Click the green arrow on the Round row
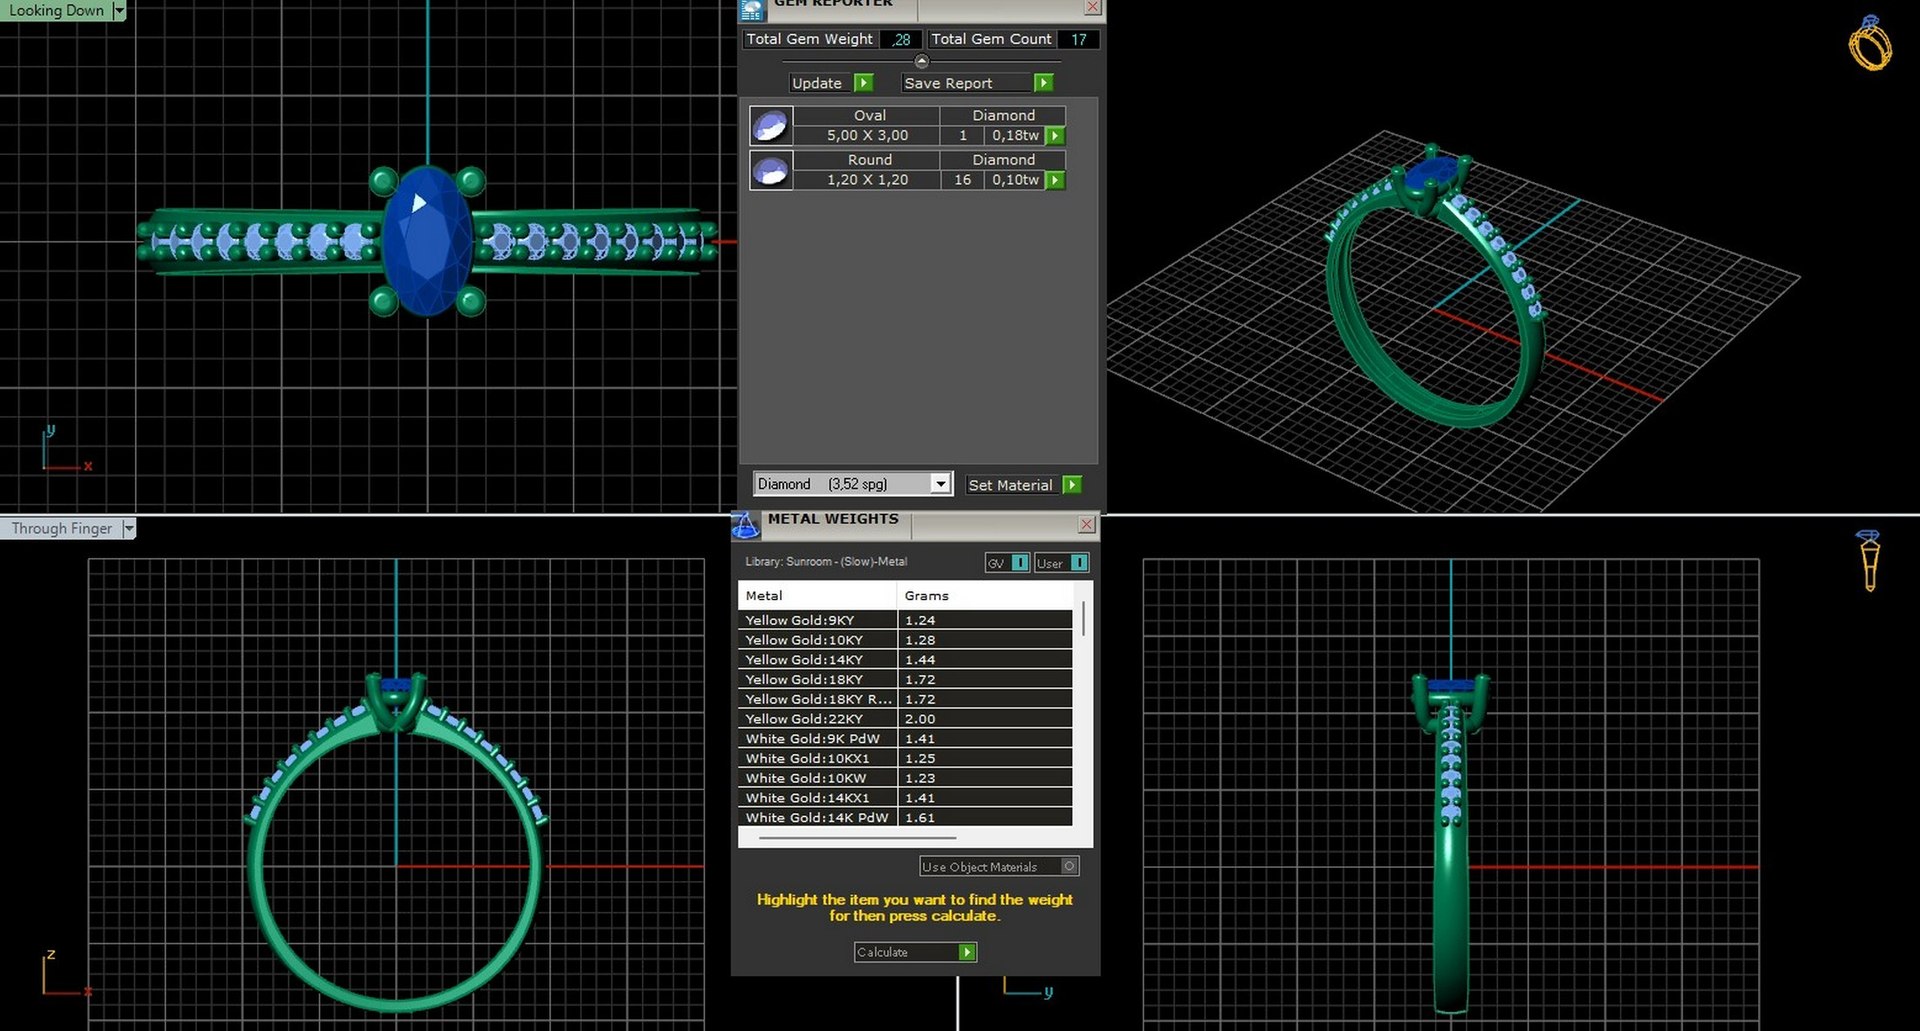This screenshot has height=1031, width=1920. (x=1055, y=180)
